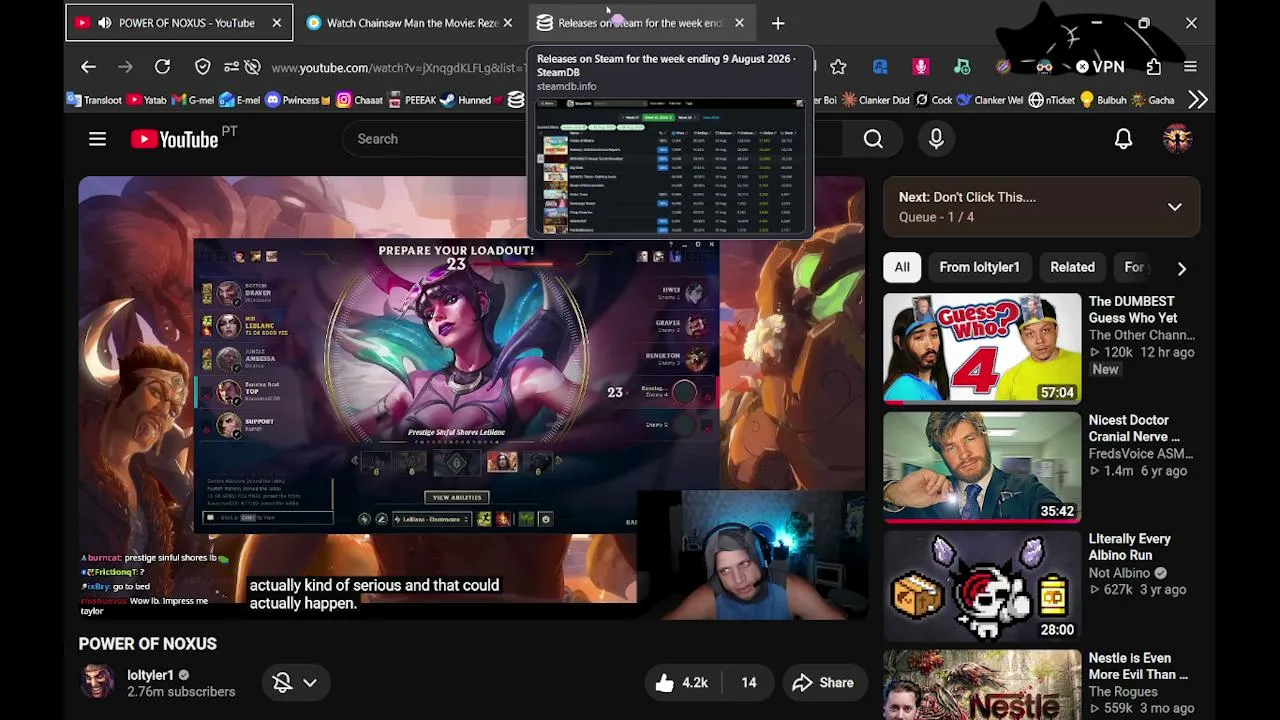Click the SteamDB tab preview thumbnail
The height and width of the screenshot is (720, 1280).
click(x=670, y=165)
